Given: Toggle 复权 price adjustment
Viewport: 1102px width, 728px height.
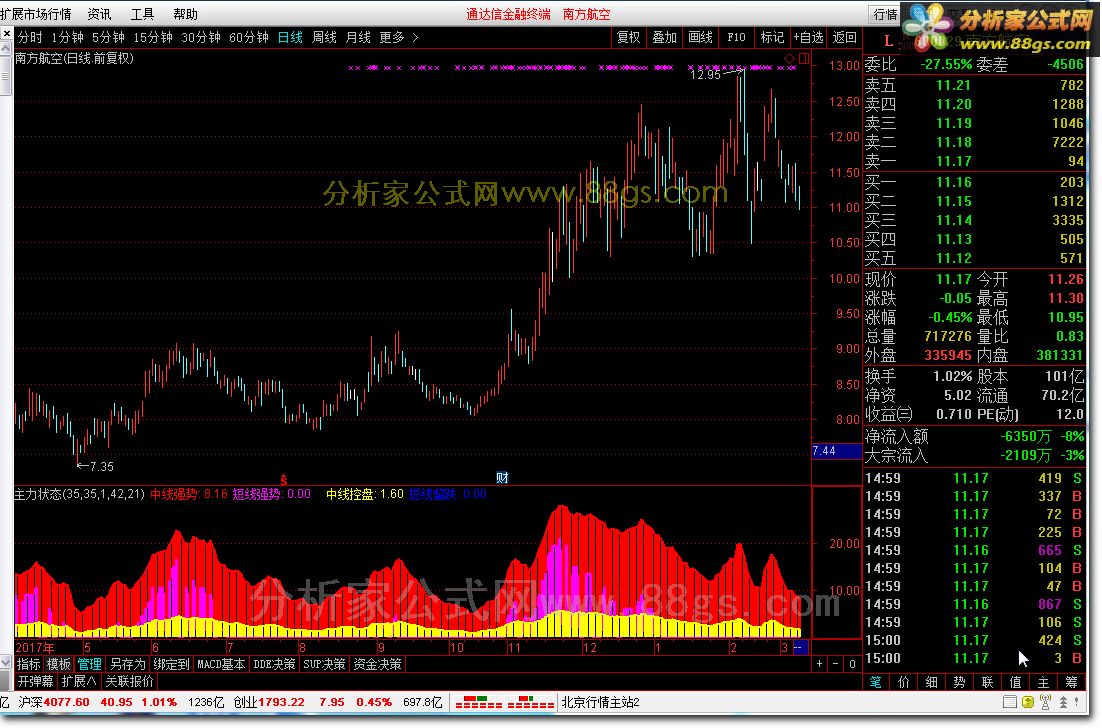Looking at the screenshot, I should (x=628, y=37).
